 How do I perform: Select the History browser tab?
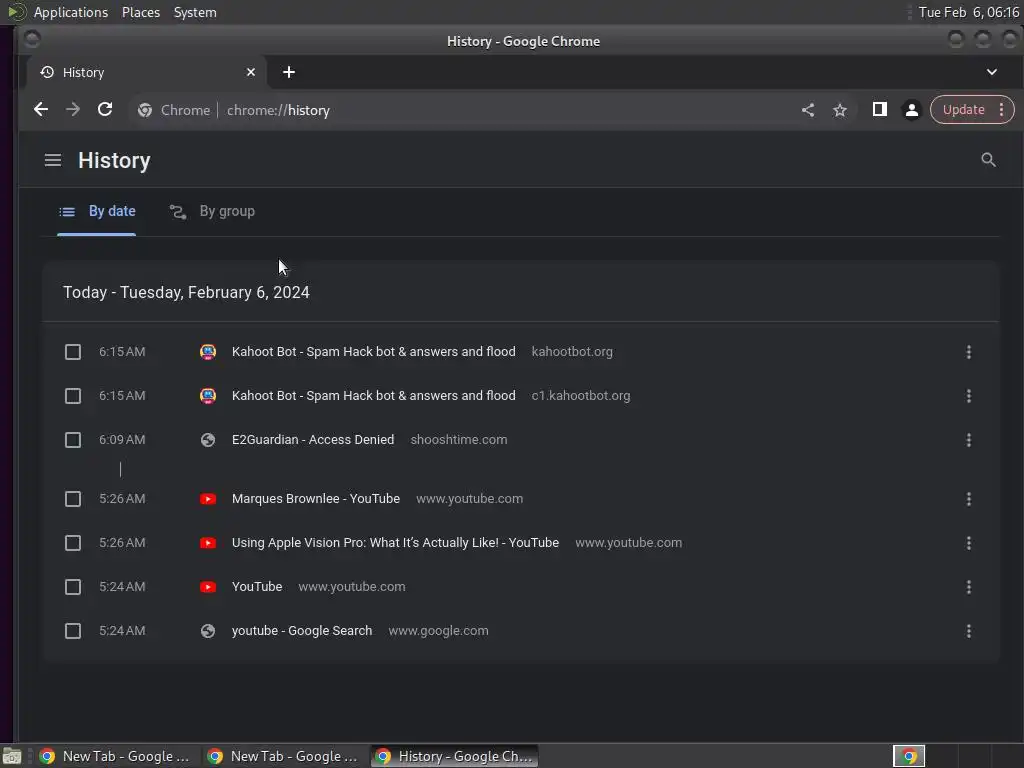click(147, 72)
